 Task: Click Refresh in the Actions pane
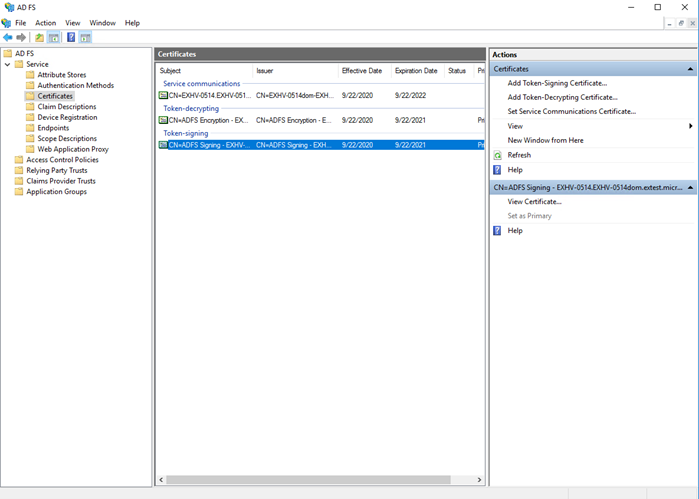tap(519, 155)
